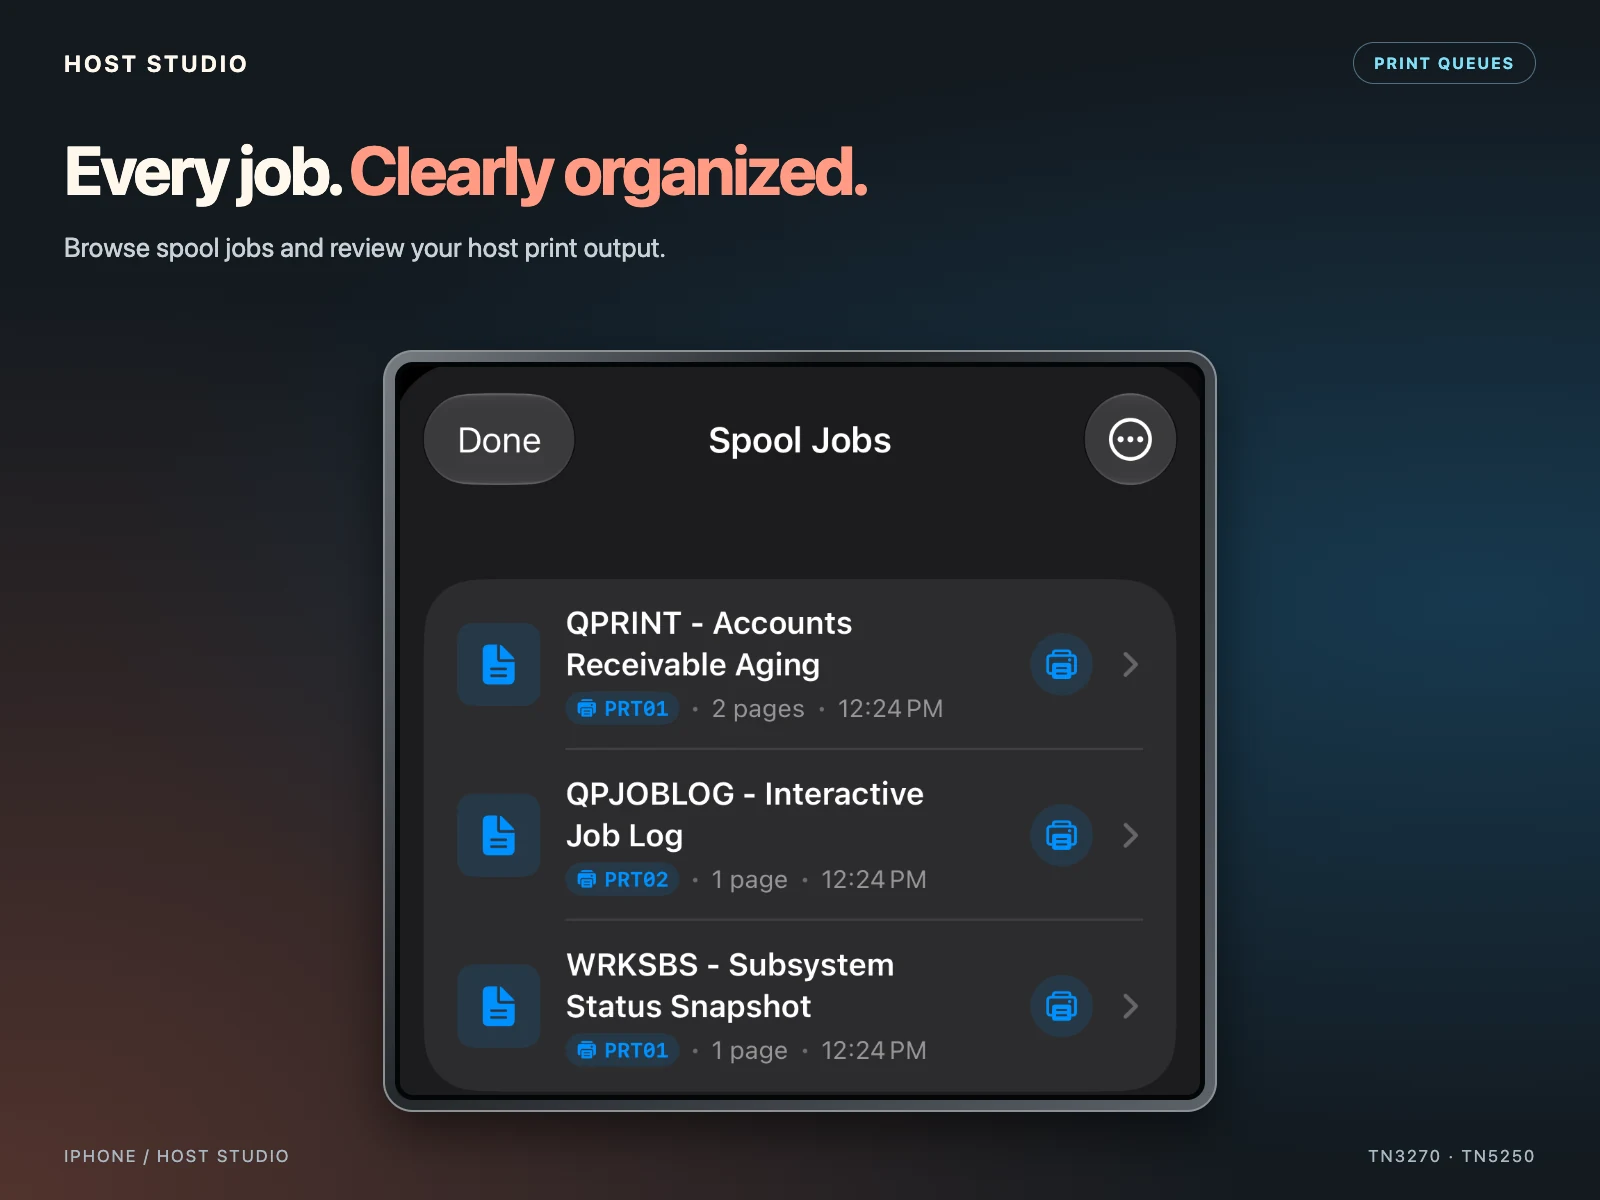Viewport: 1600px width, 1200px height.
Task: Open the ellipsis more-options menu
Action: 1130,440
